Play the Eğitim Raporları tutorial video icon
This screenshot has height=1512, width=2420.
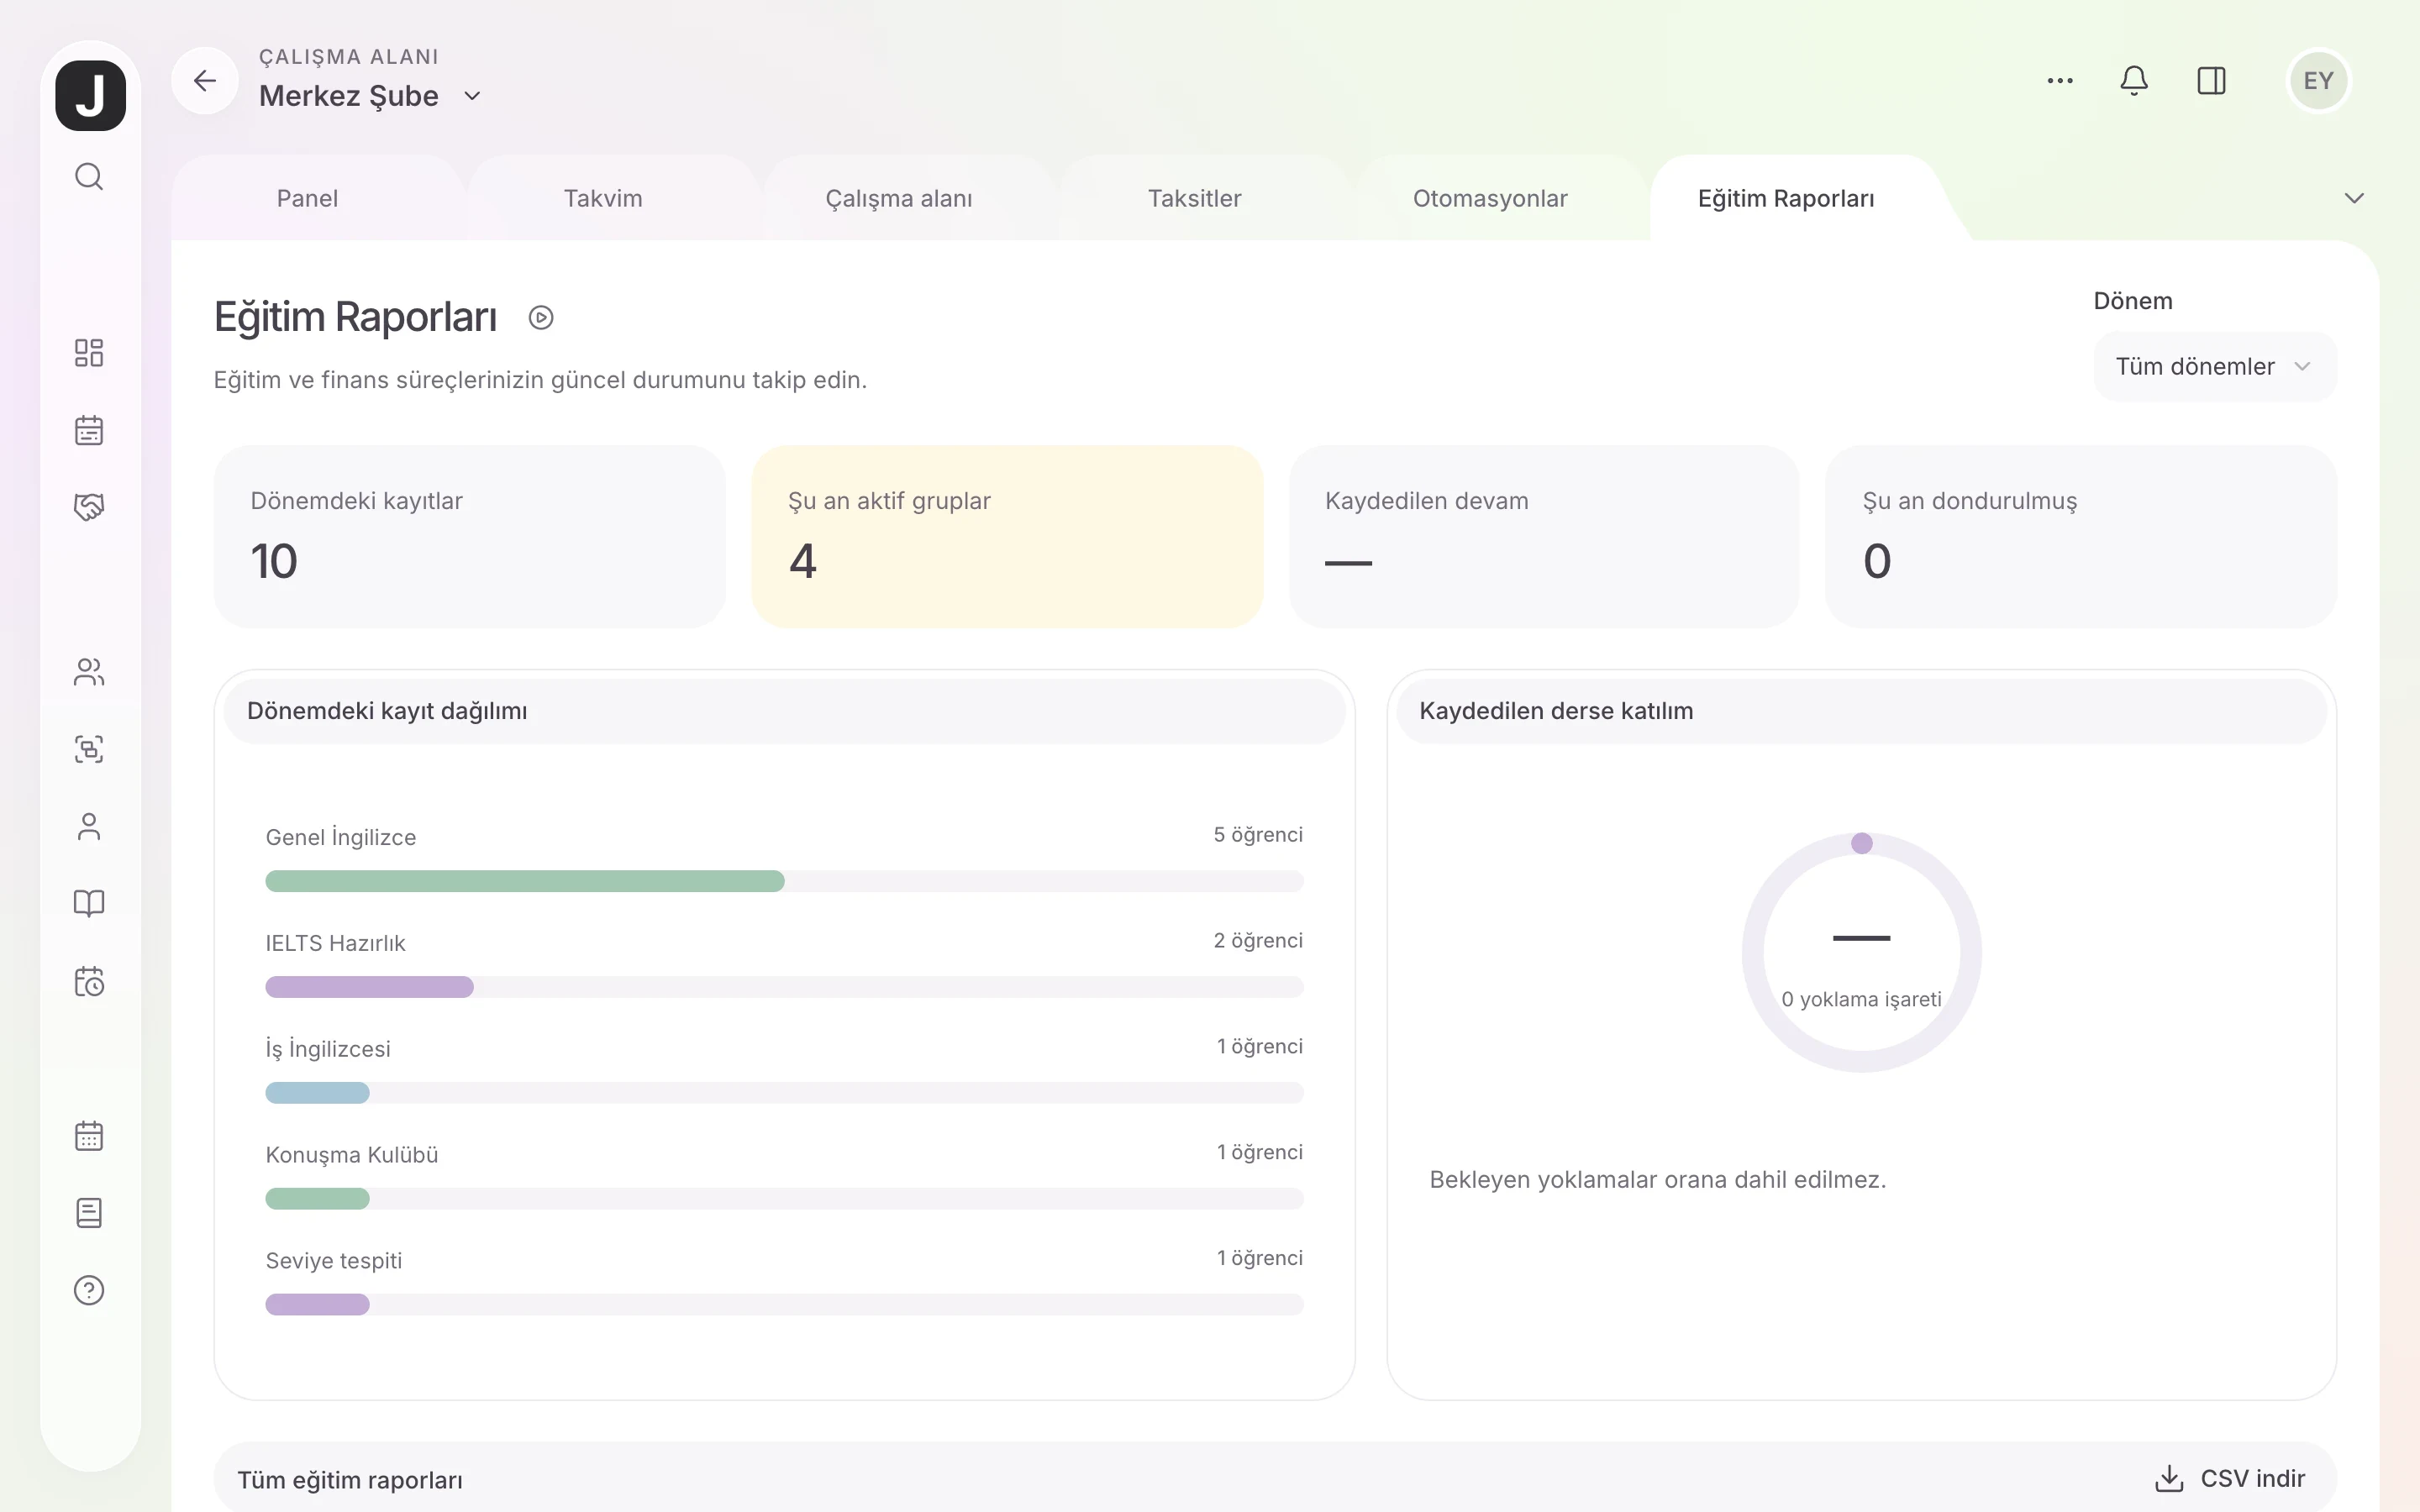(541, 318)
